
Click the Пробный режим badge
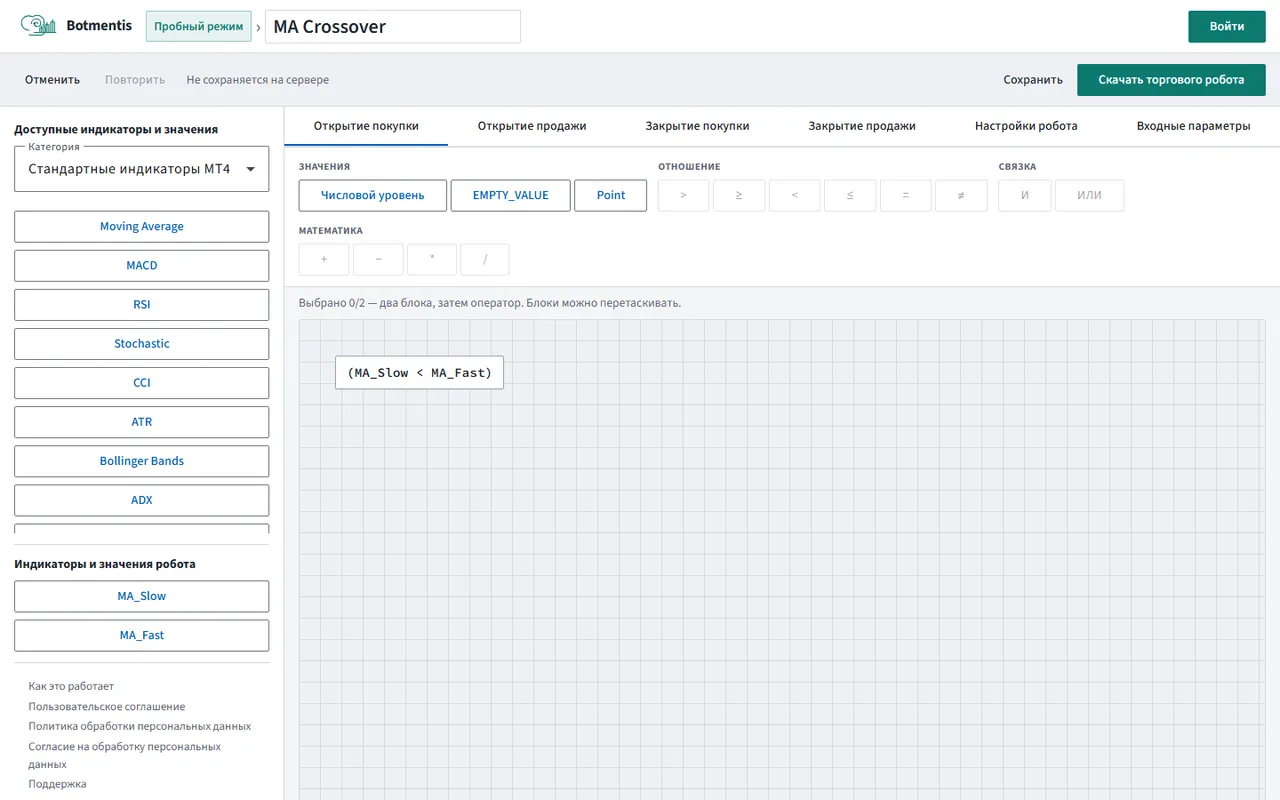(198, 26)
